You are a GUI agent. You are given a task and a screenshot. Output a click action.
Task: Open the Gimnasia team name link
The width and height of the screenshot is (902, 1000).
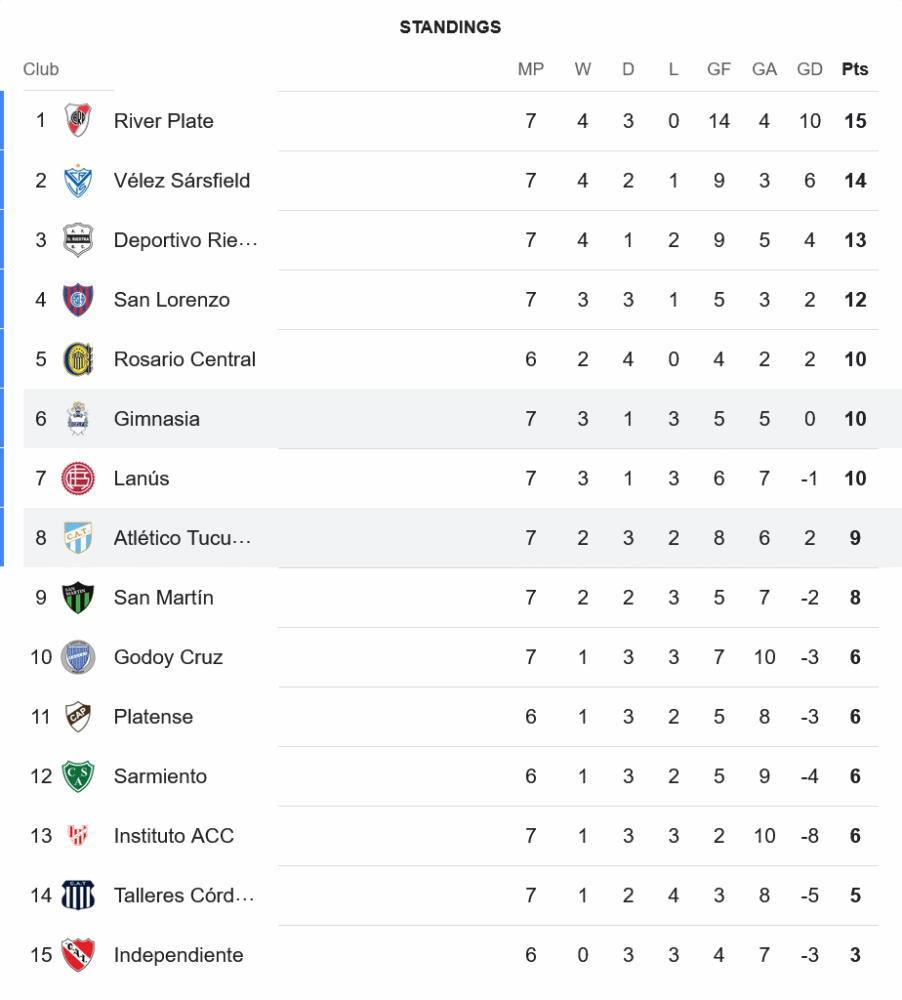tap(156, 419)
